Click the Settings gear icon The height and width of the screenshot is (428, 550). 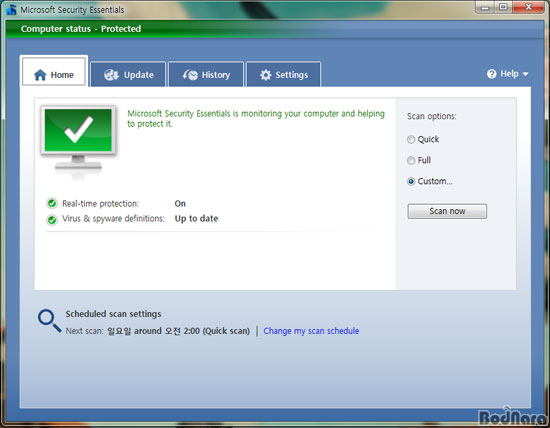point(266,75)
